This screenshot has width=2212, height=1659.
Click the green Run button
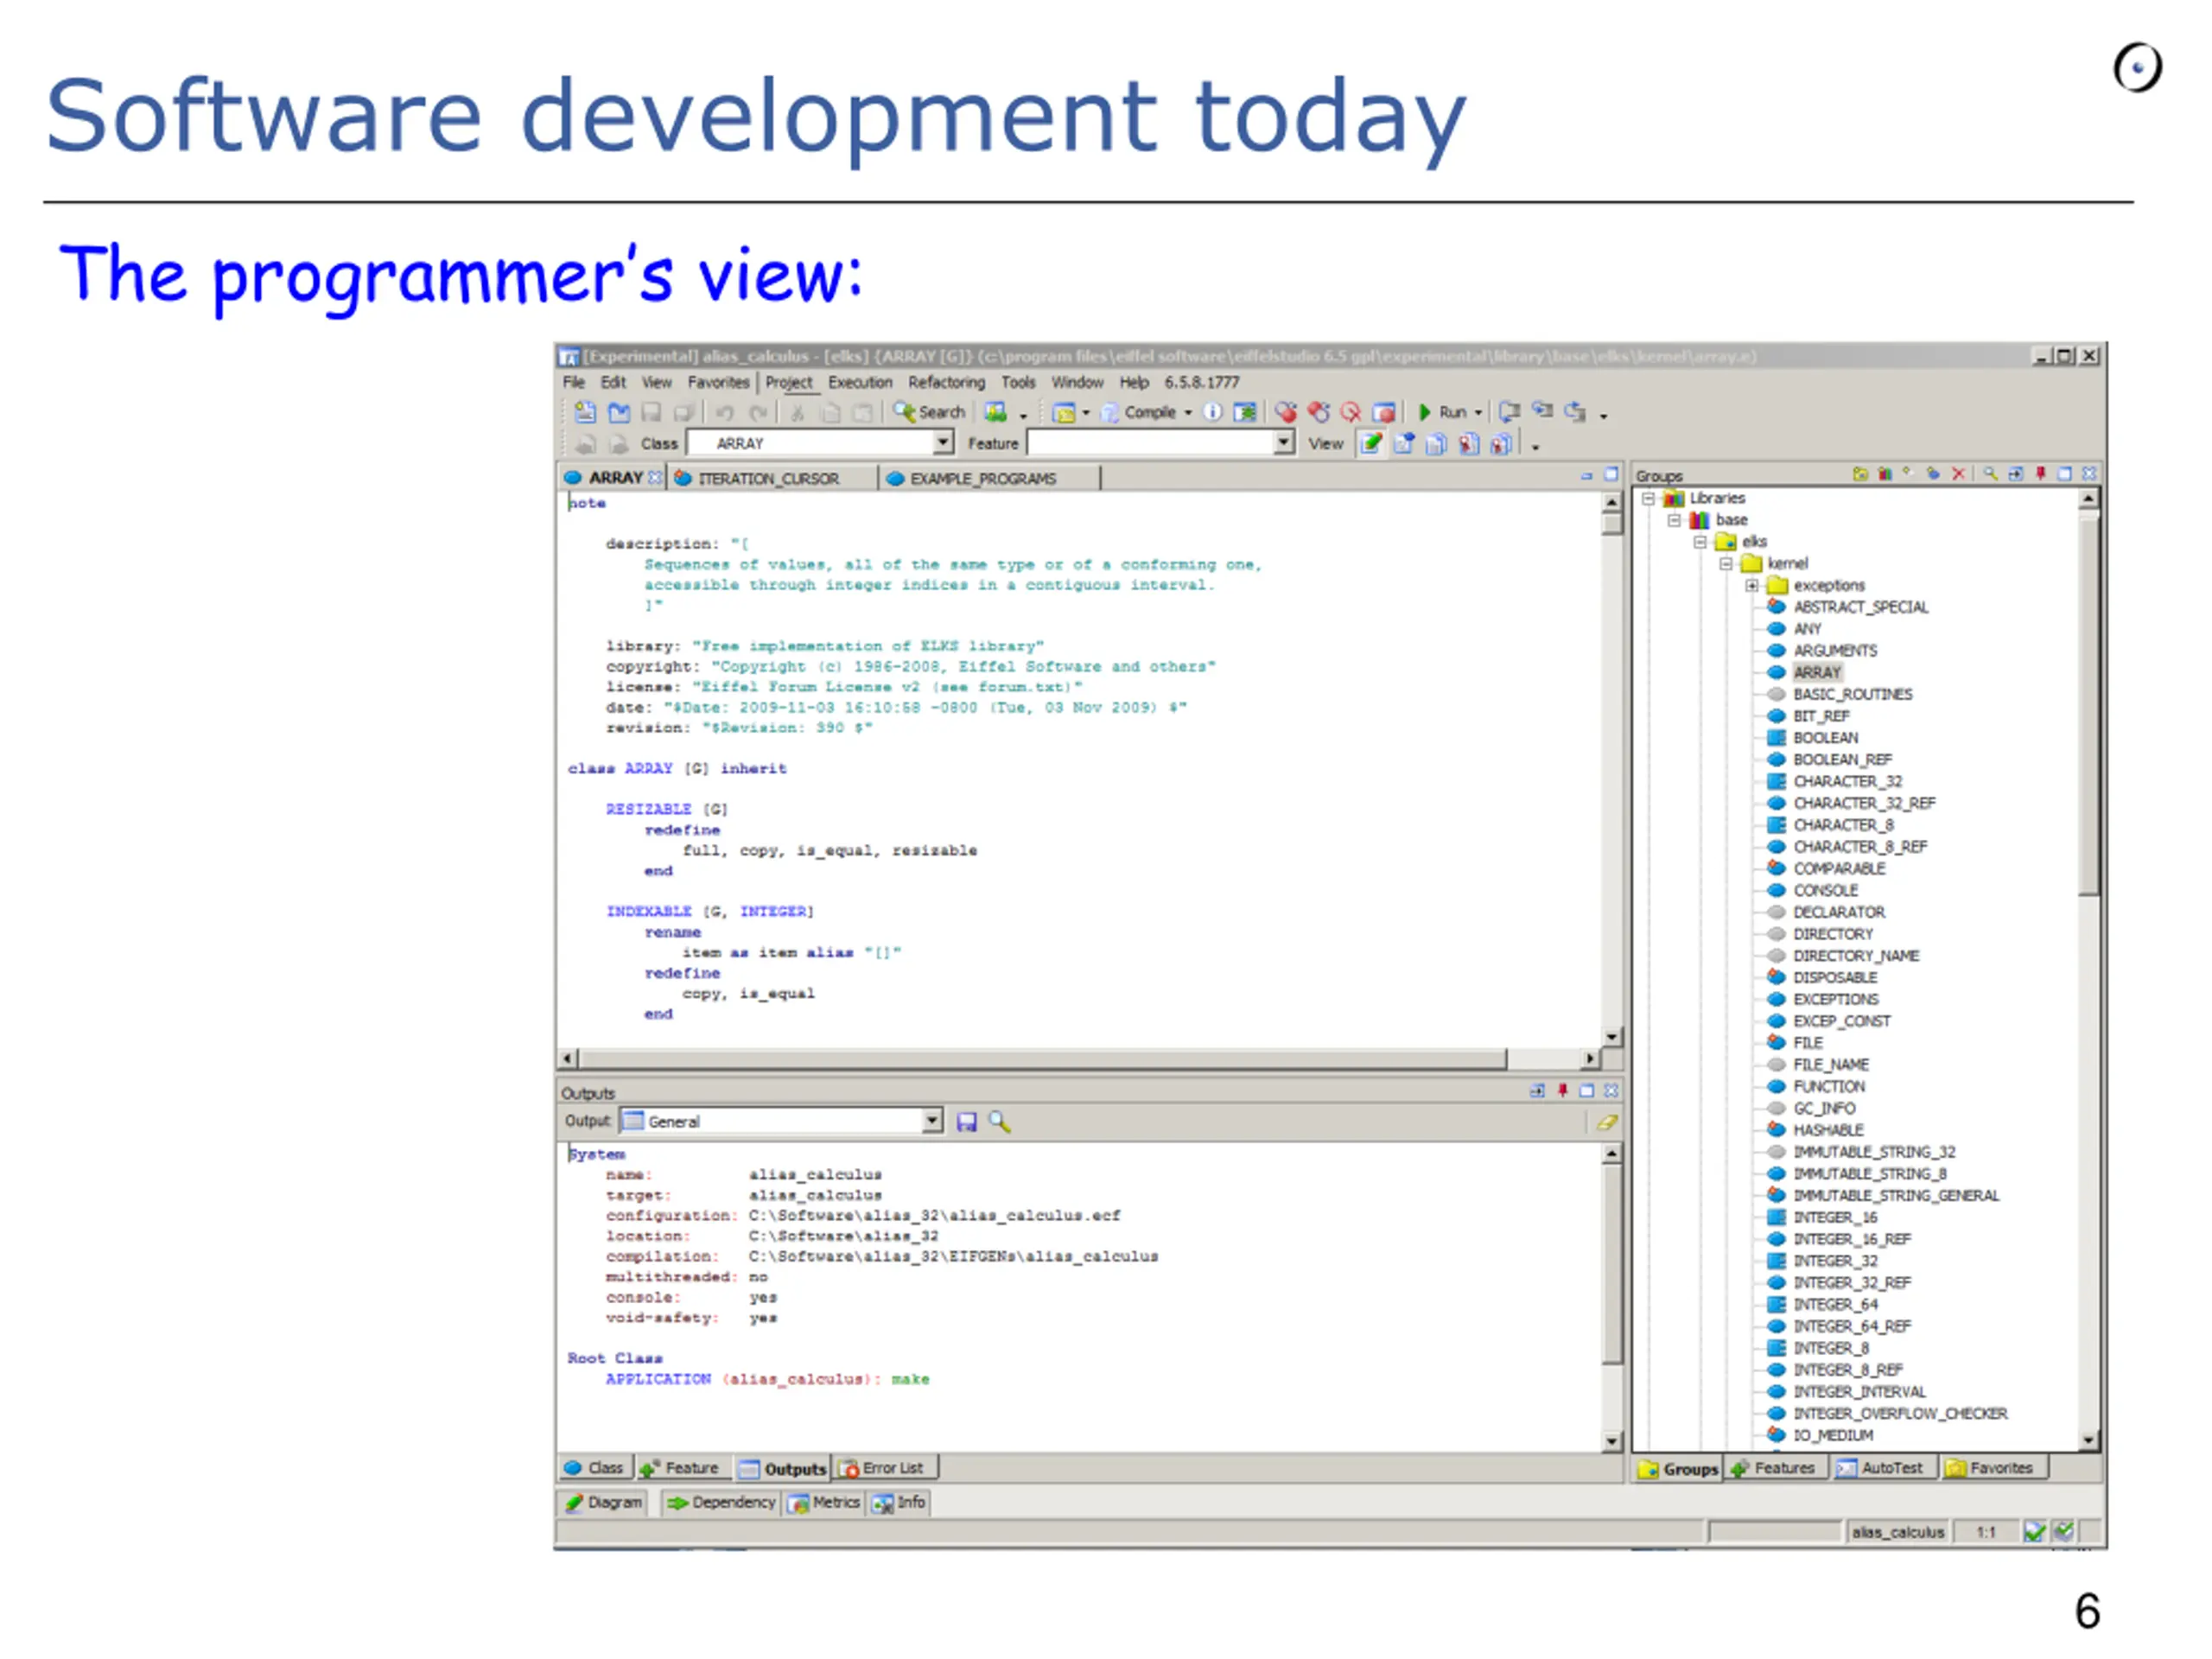coord(1441,412)
